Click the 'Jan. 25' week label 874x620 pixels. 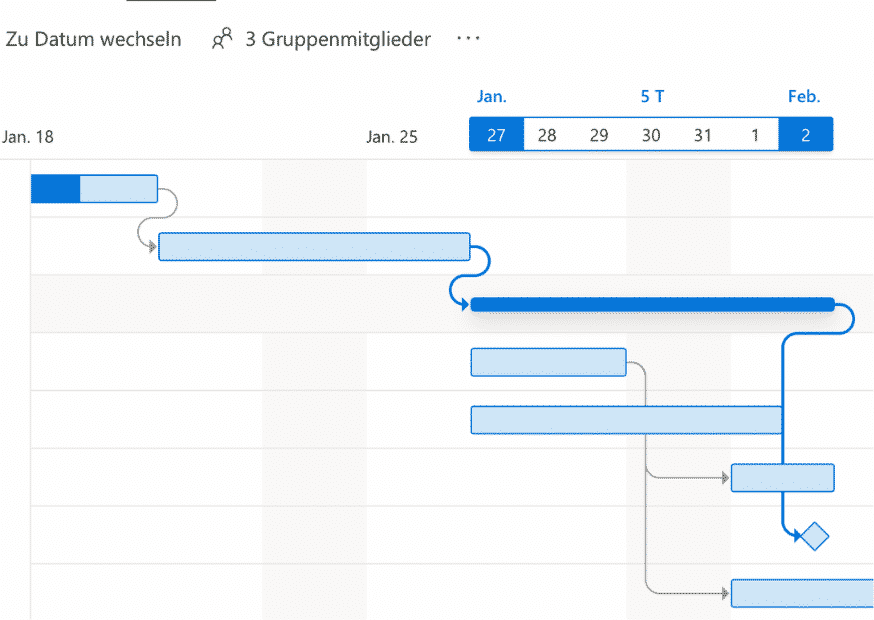pyautogui.click(x=392, y=137)
